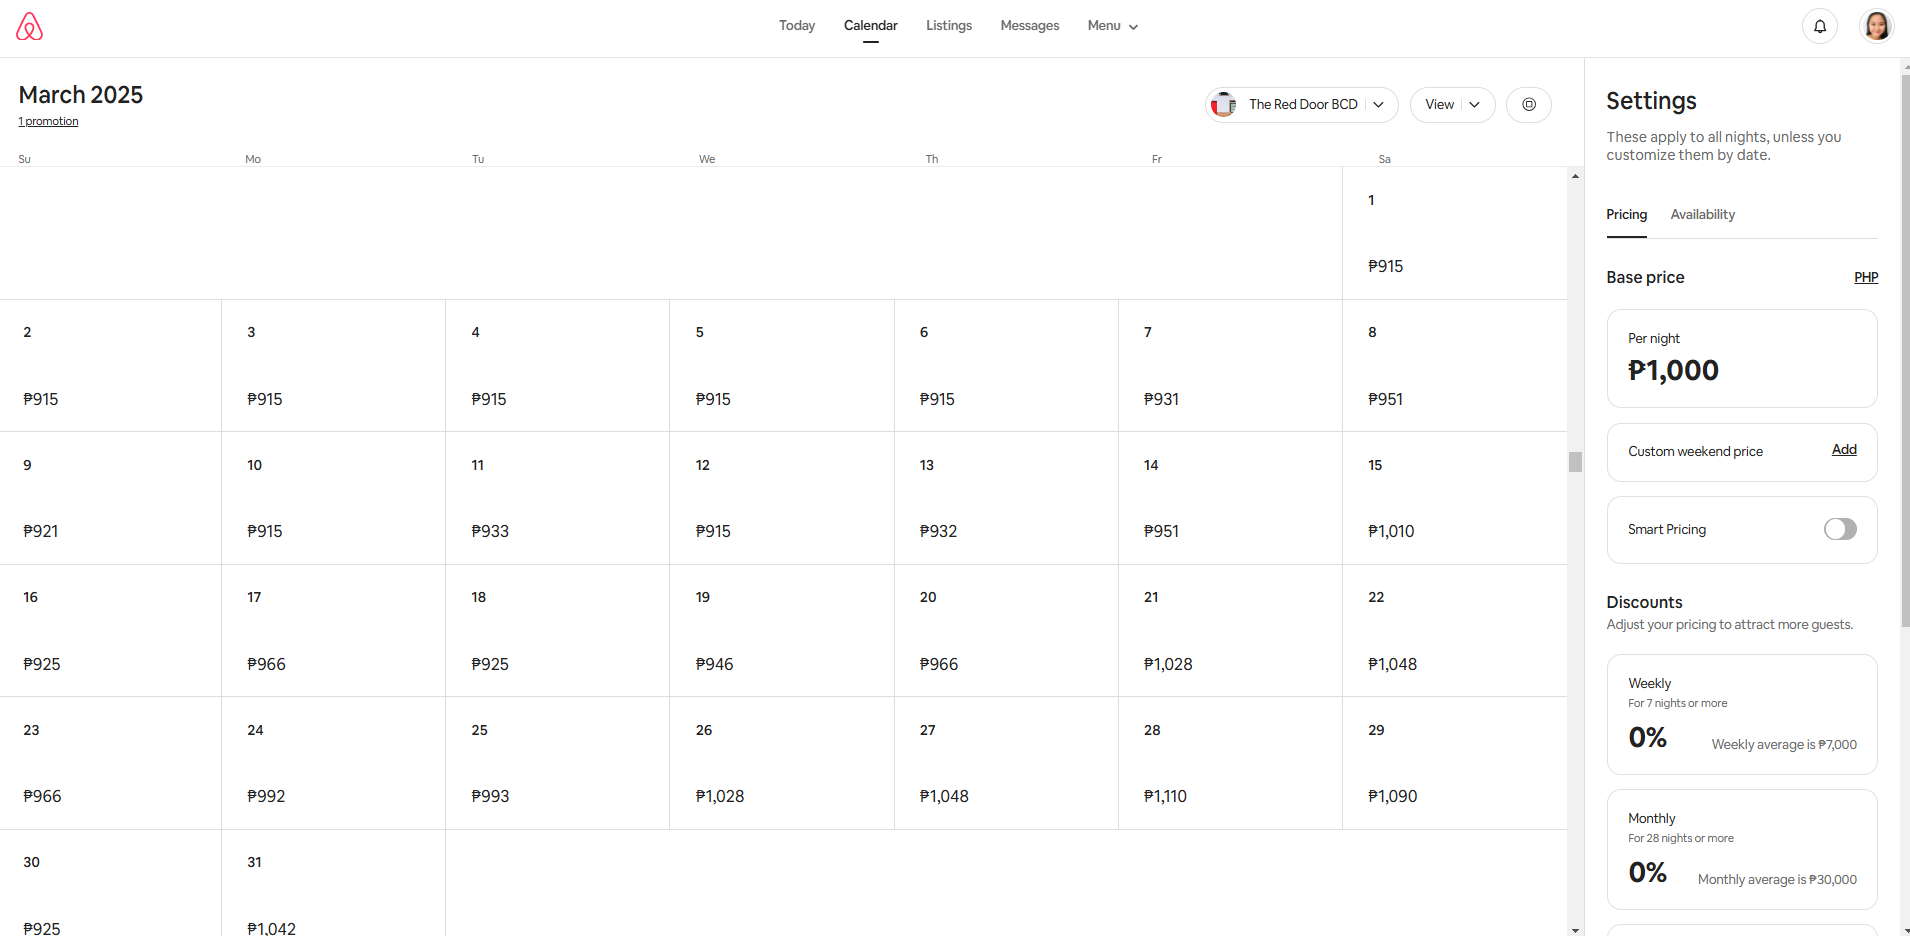
Task: Switch to the Availability settings tab
Action: point(1703,215)
